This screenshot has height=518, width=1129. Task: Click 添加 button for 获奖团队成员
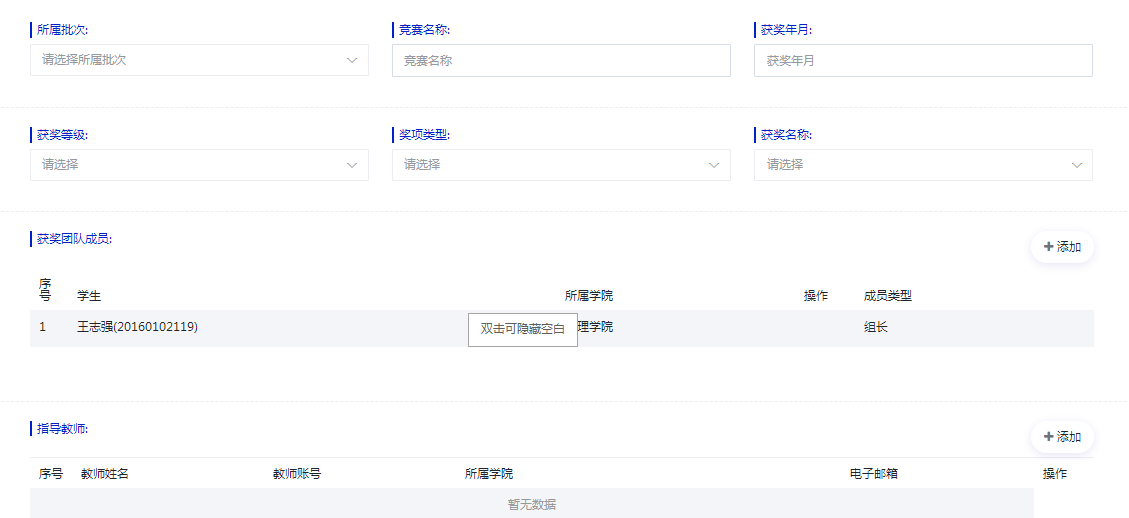coord(1062,247)
